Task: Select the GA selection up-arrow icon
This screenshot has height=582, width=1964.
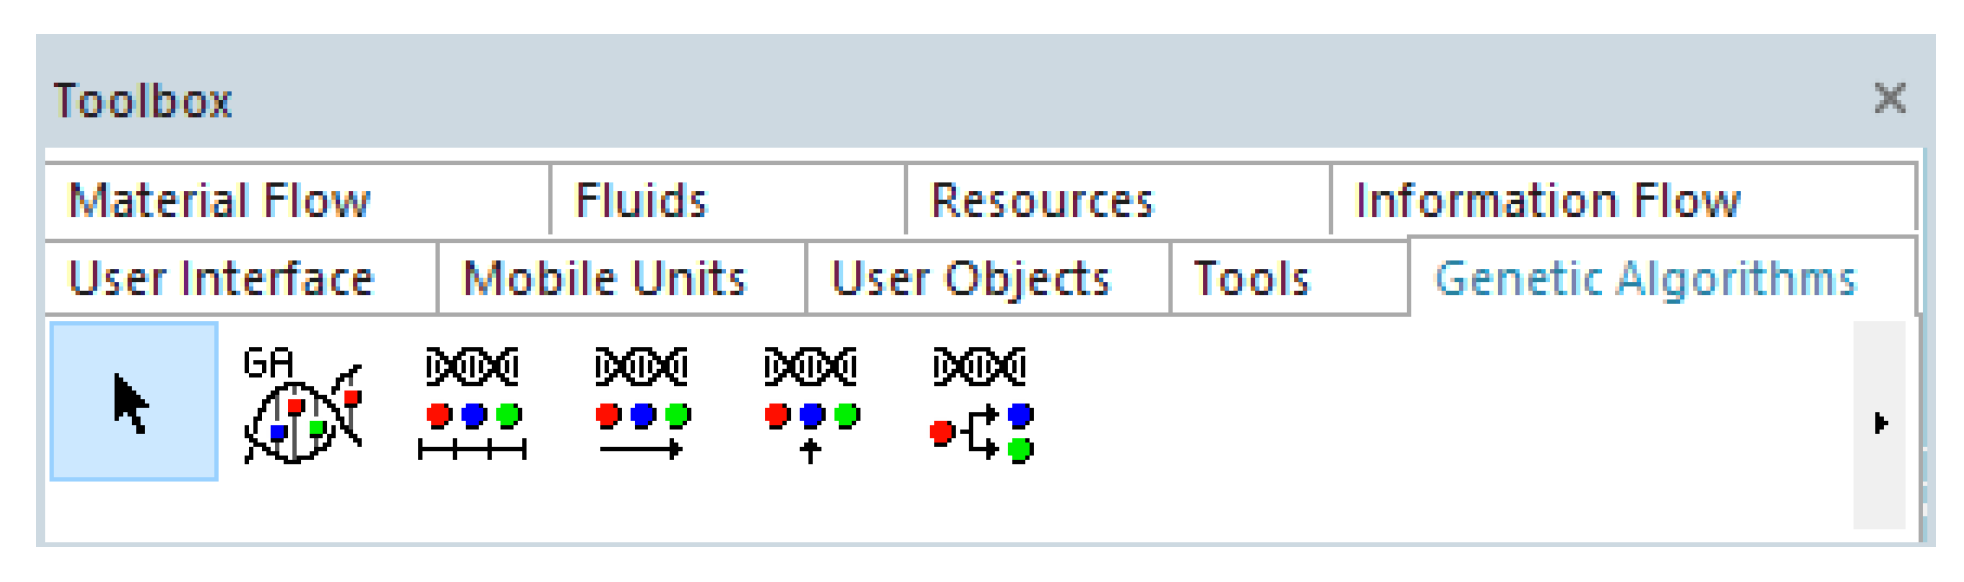Action: (811, 405)
